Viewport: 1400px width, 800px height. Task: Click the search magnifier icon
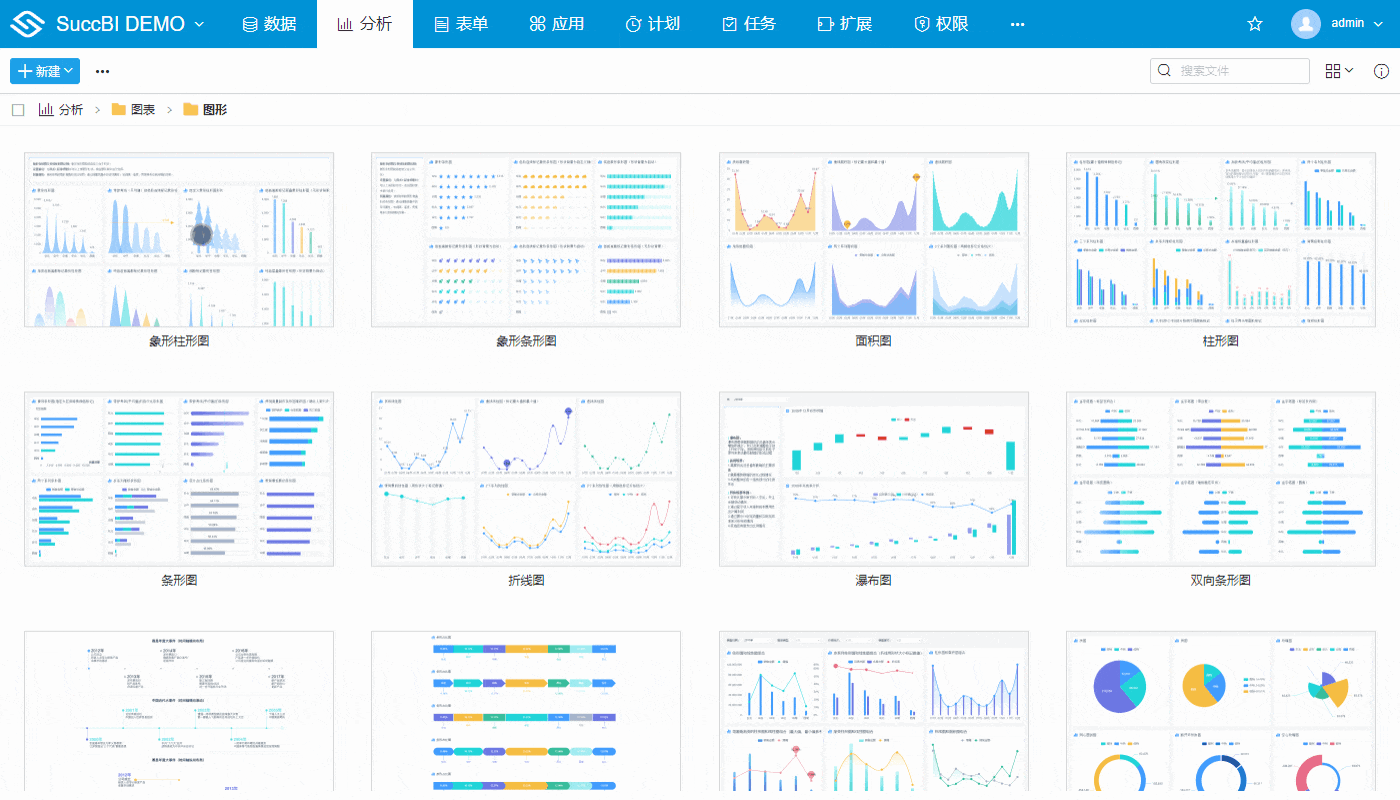(x=1164, y=71)
